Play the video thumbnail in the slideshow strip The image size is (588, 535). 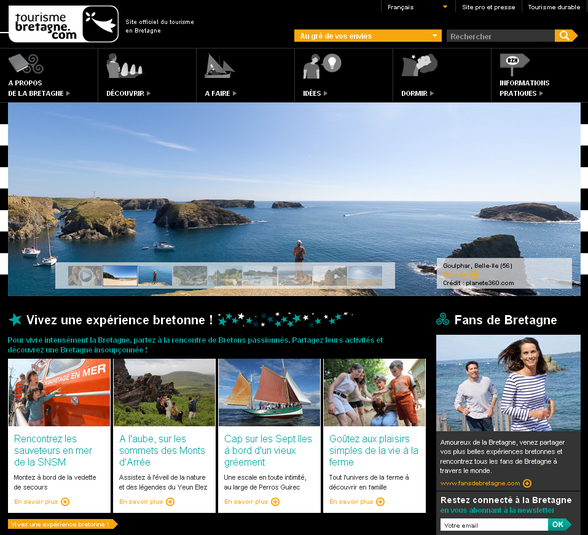point(85,276)
